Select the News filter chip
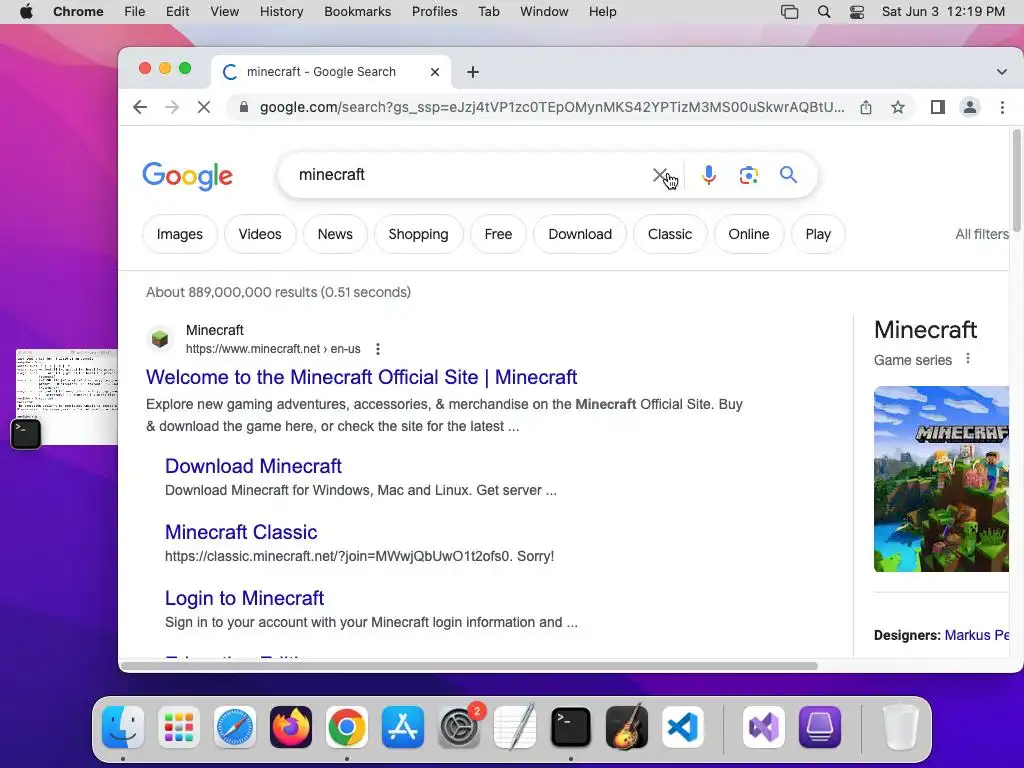Screen dimensions: 1024x768 pos(335,234)
